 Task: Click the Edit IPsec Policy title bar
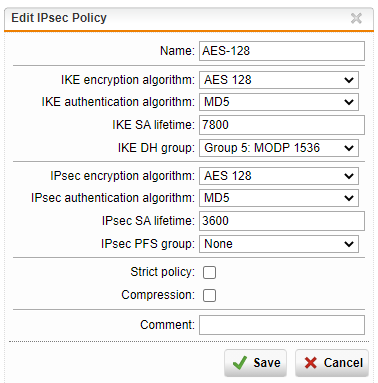189,18
